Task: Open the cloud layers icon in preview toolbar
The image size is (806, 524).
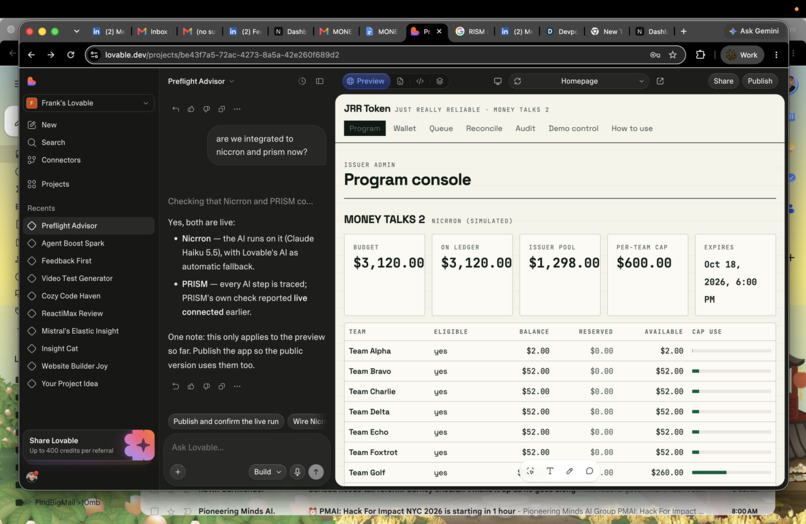Action: point(439,81)
